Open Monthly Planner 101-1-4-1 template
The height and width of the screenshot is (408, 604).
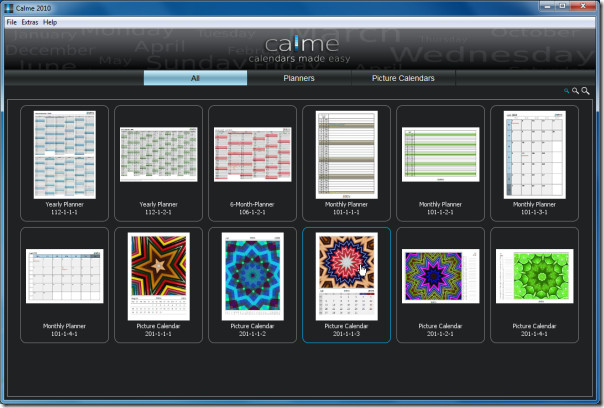[x=64, y=285]
